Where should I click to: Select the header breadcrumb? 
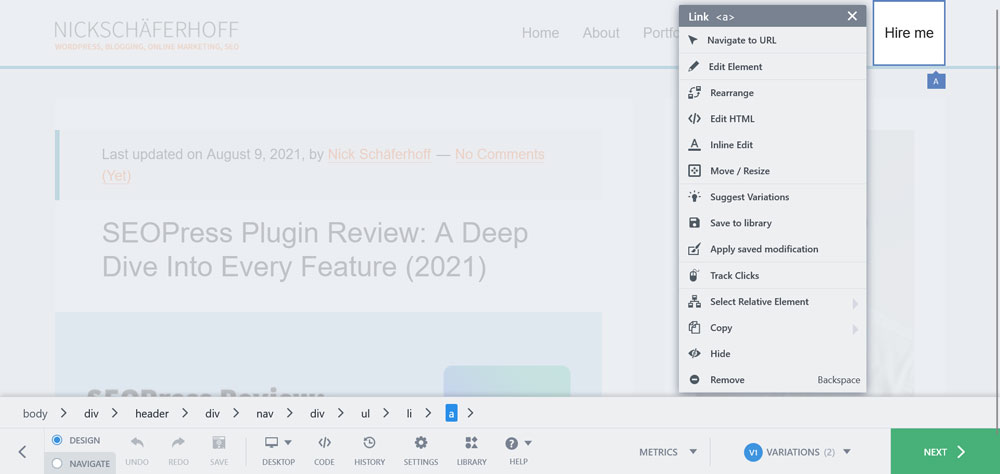tap(152, 413)
